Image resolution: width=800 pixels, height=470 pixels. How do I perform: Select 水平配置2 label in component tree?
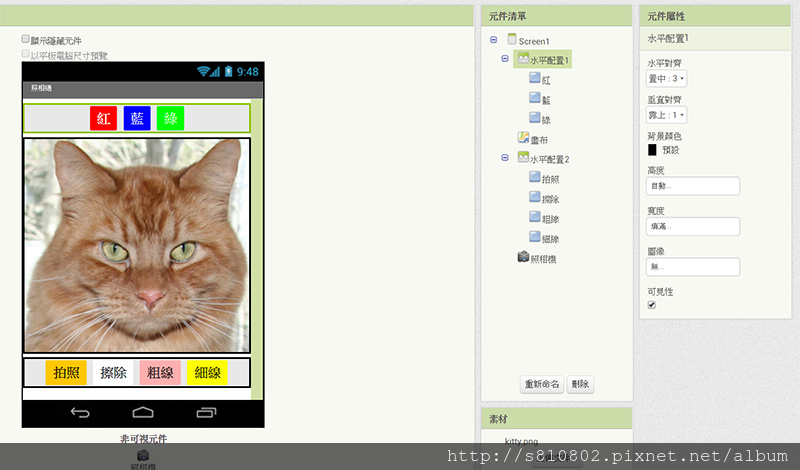(549, 159)
